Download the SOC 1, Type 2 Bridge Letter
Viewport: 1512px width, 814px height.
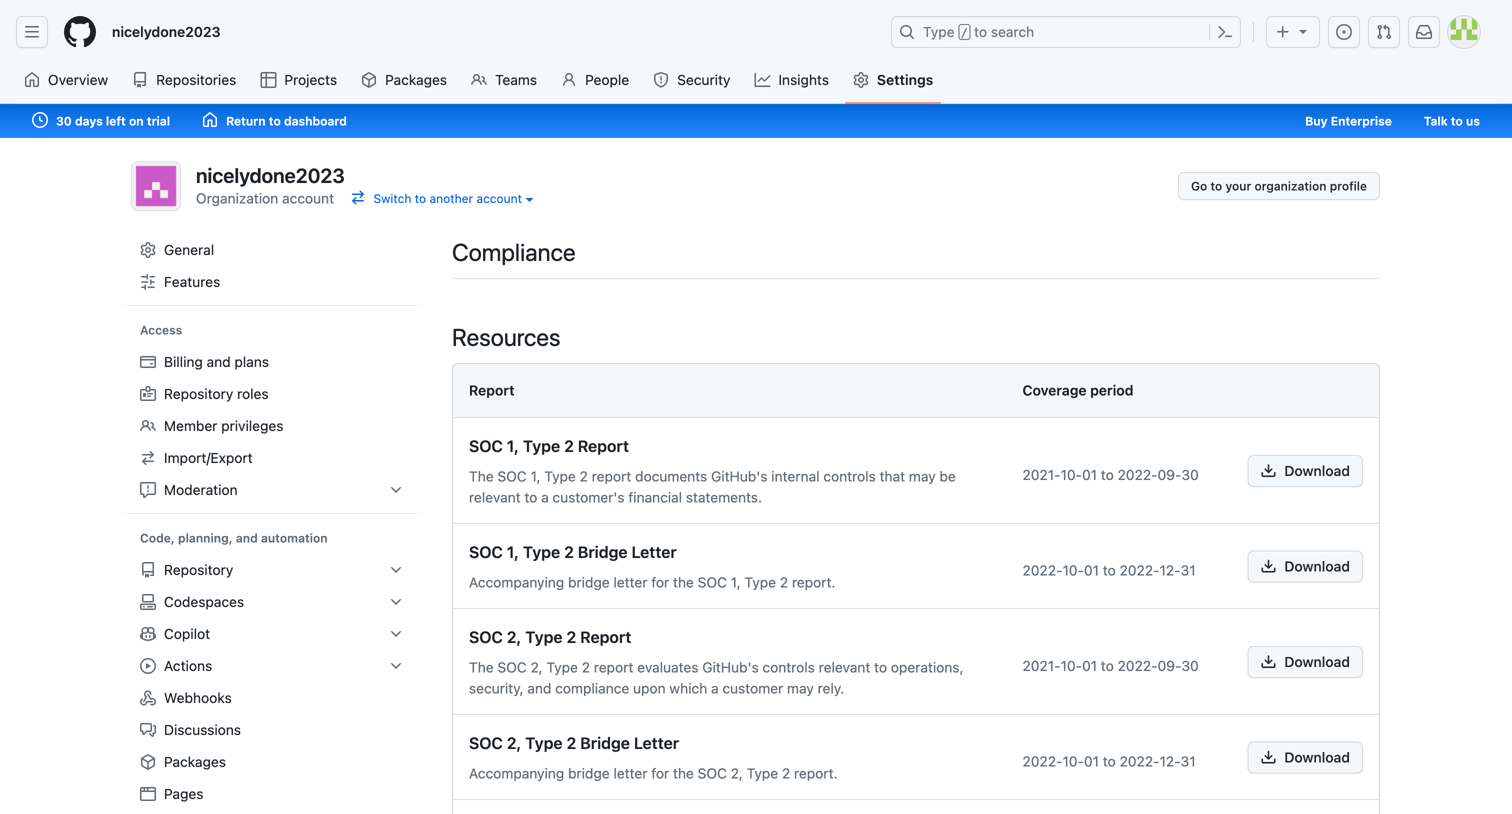[x=1304, y=567]
